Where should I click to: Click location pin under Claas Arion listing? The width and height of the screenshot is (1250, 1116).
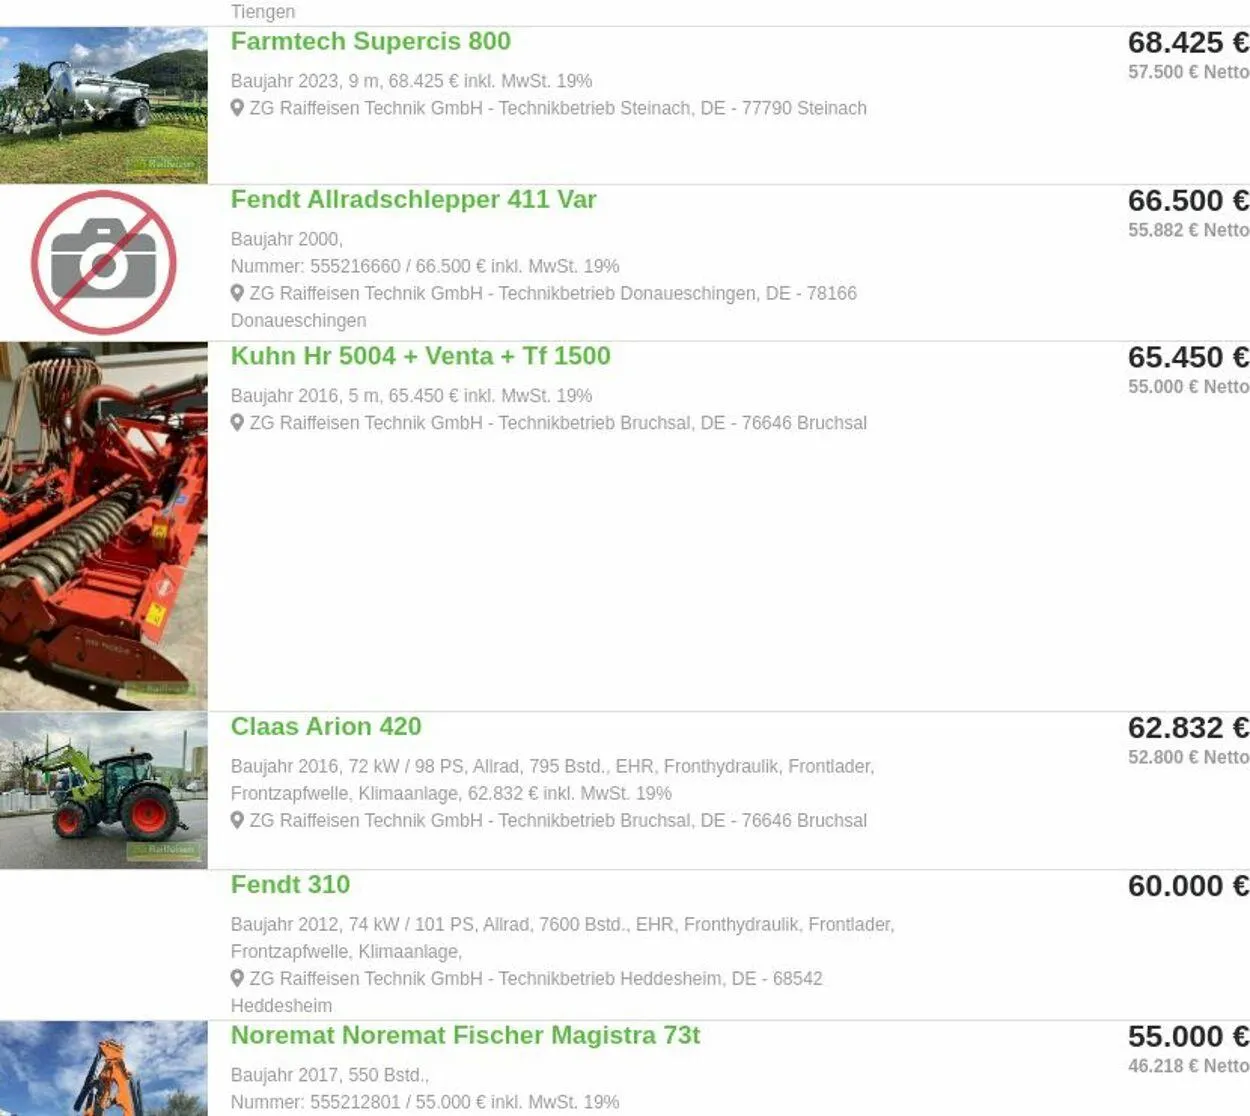click(237, 820)
